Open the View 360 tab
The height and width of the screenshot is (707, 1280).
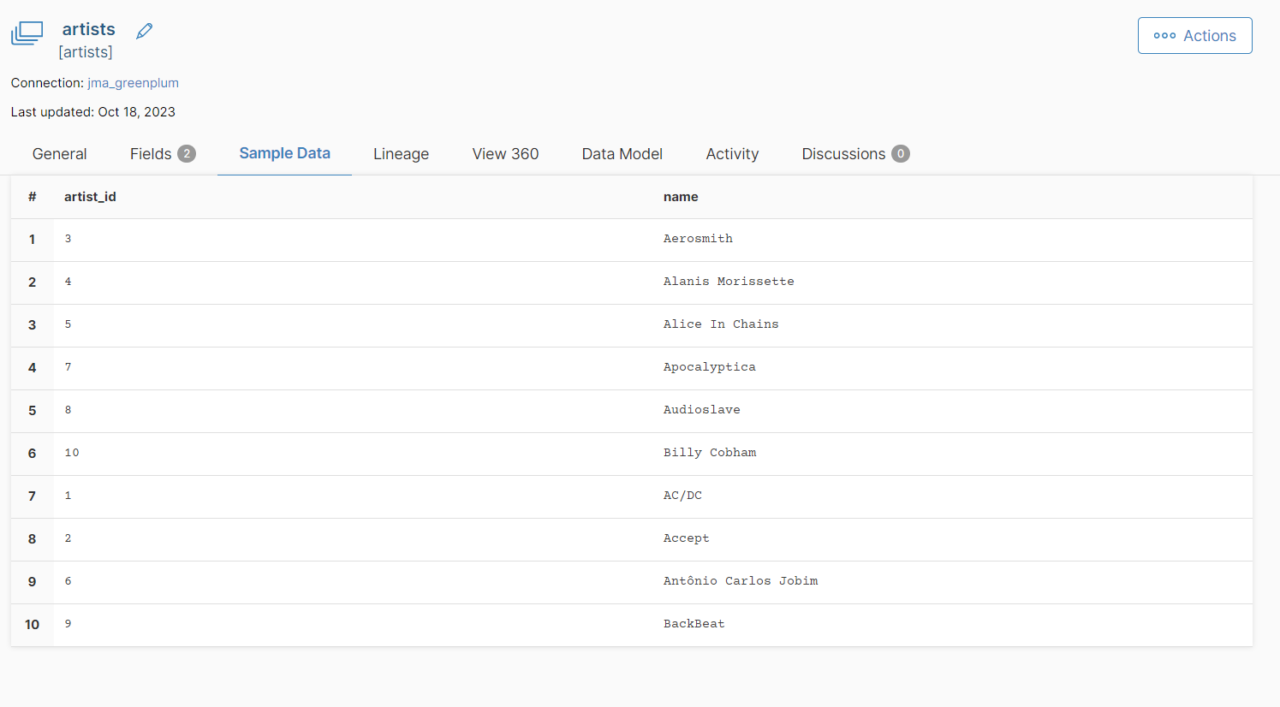[505, 154]
